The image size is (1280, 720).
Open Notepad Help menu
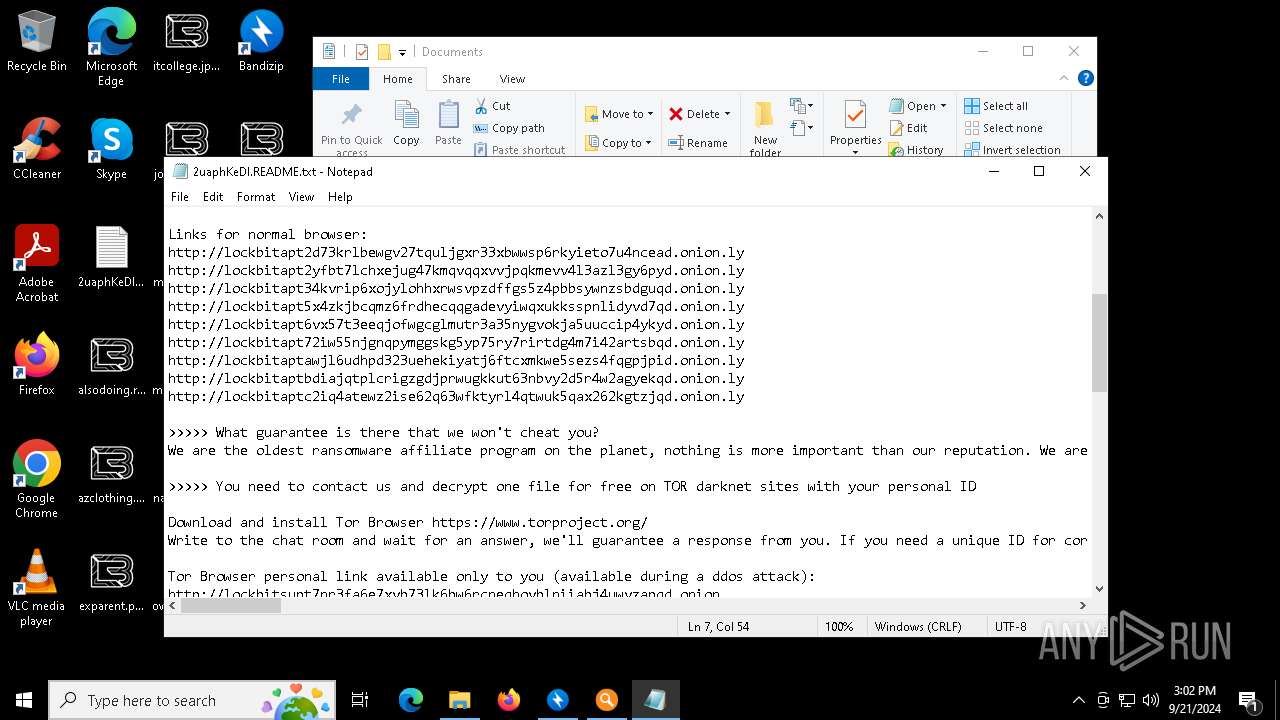[x=340, y=197]
